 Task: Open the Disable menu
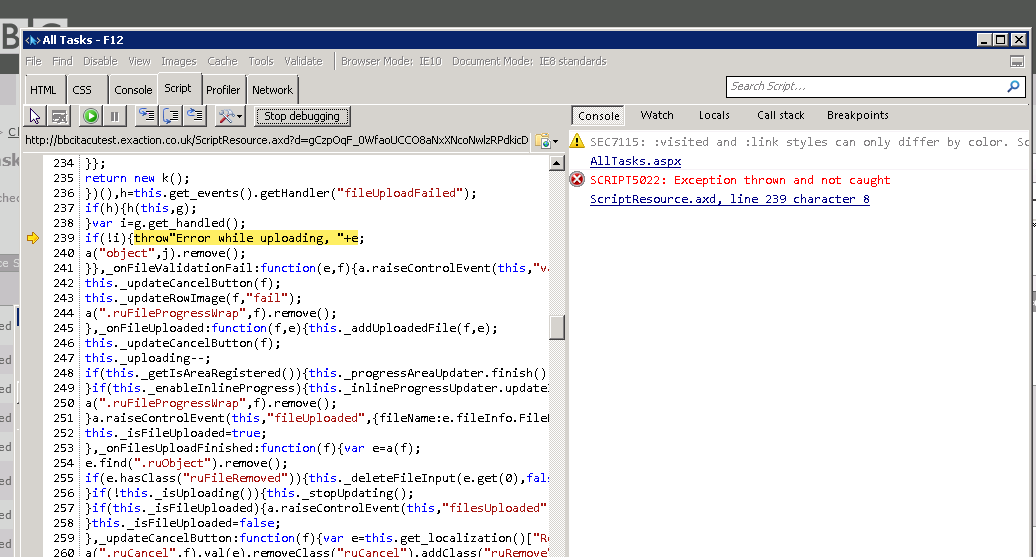pos(100,61)
